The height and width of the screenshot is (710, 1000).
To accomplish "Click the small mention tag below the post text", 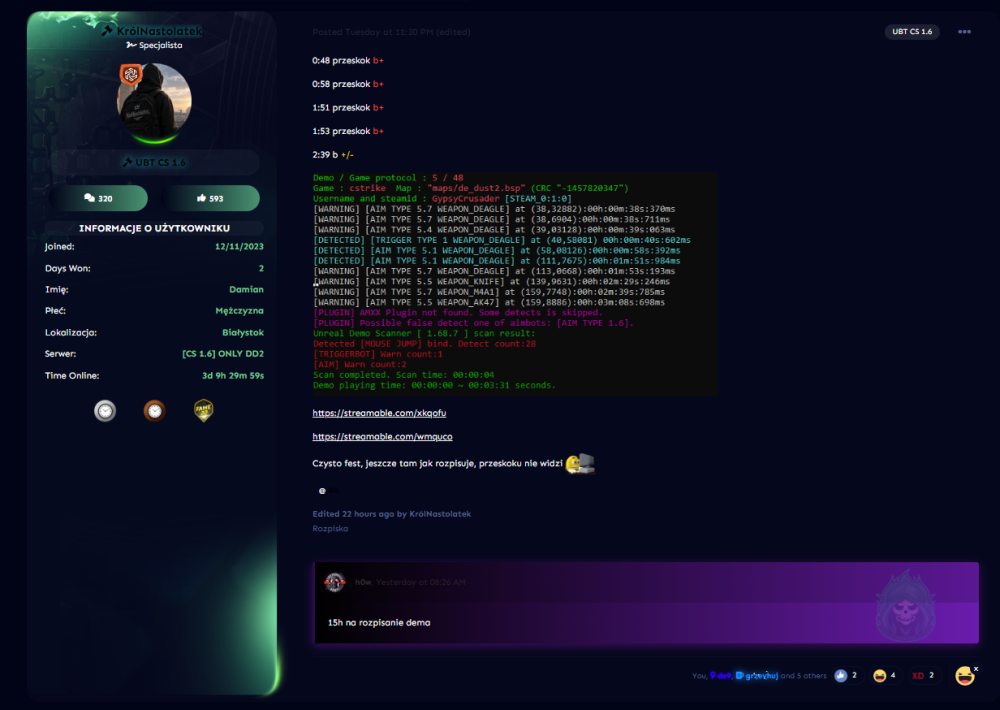I will click(327, 491).
